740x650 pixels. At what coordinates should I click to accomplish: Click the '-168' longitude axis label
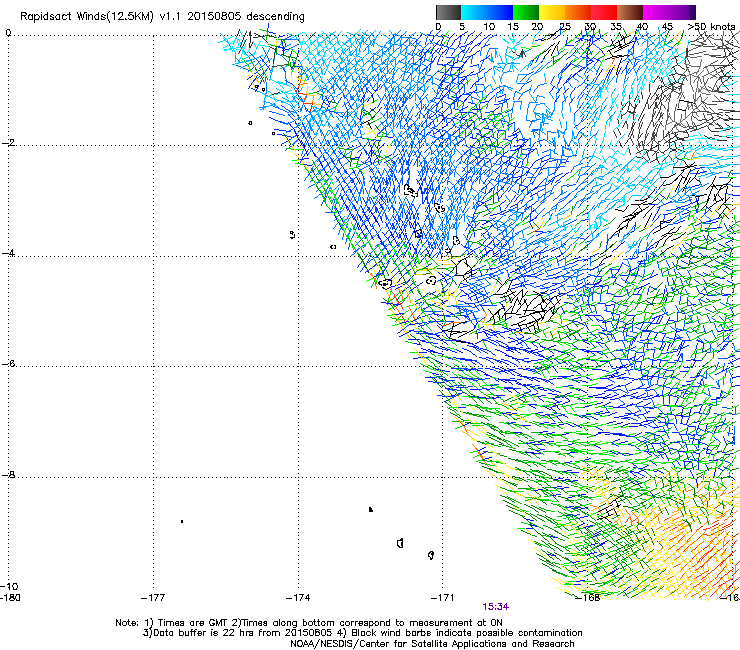tap(588, 598)
